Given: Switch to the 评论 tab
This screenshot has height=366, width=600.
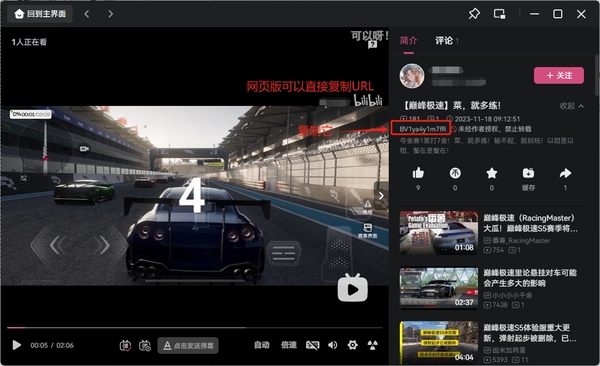Looking at the screenshot, I should [444, 41].
